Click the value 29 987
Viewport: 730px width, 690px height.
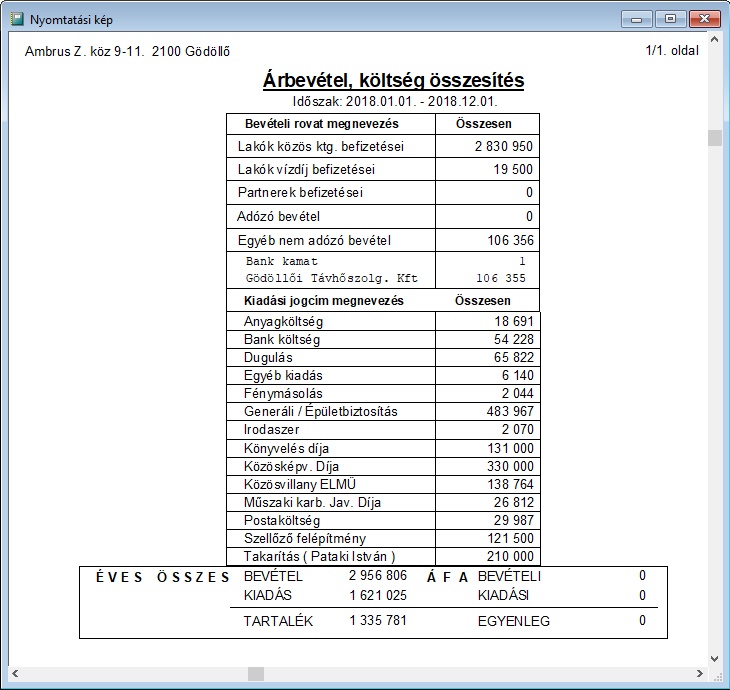[x=514, y=521]
